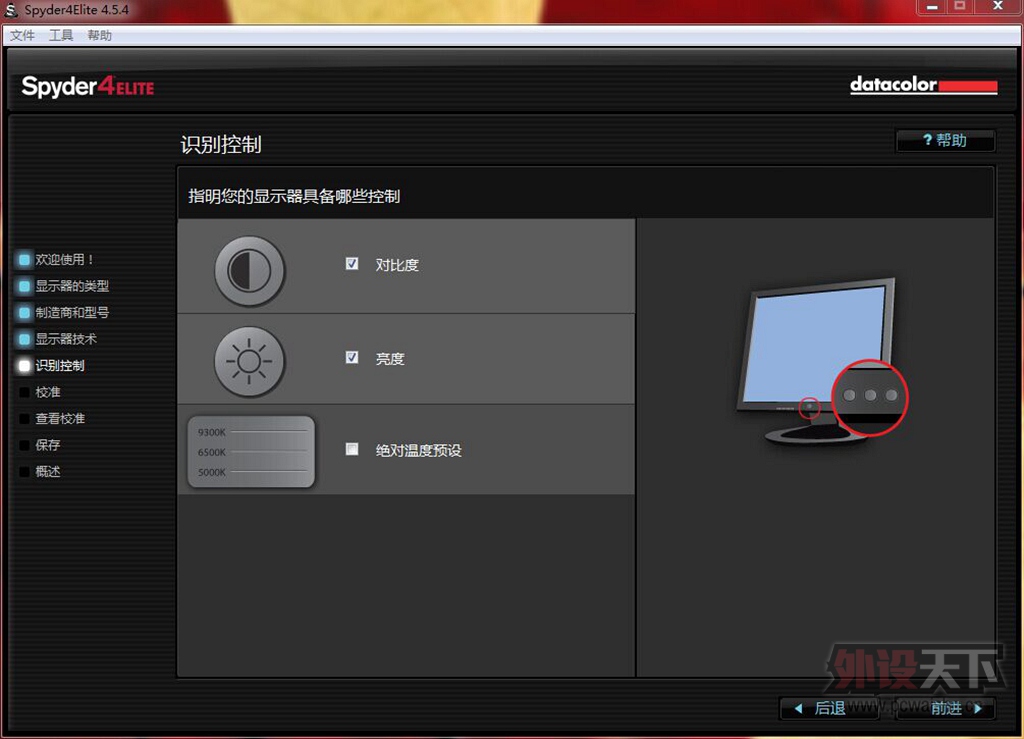This screenshot has width=1024, height=739.
Task: Click the monitor illustration
Action: point(823,362)
